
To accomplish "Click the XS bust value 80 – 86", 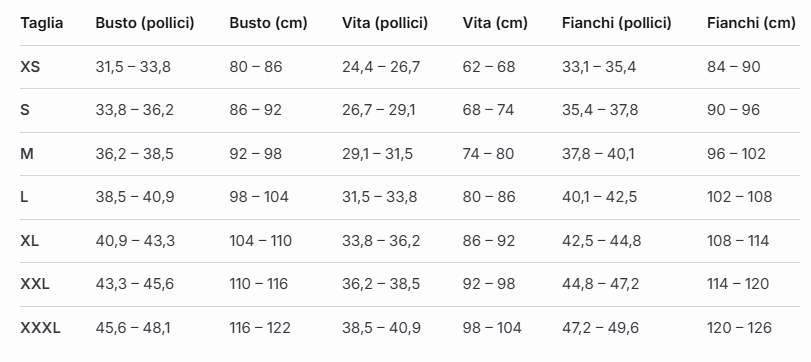I will click(256, 67).
